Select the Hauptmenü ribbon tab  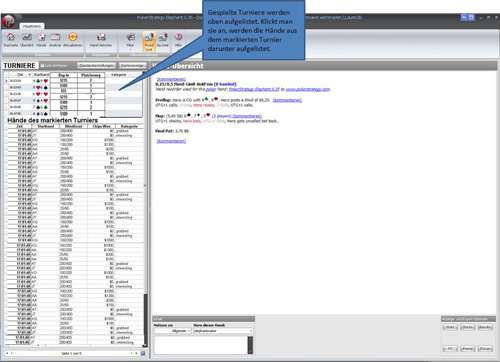tap(32, 26)
